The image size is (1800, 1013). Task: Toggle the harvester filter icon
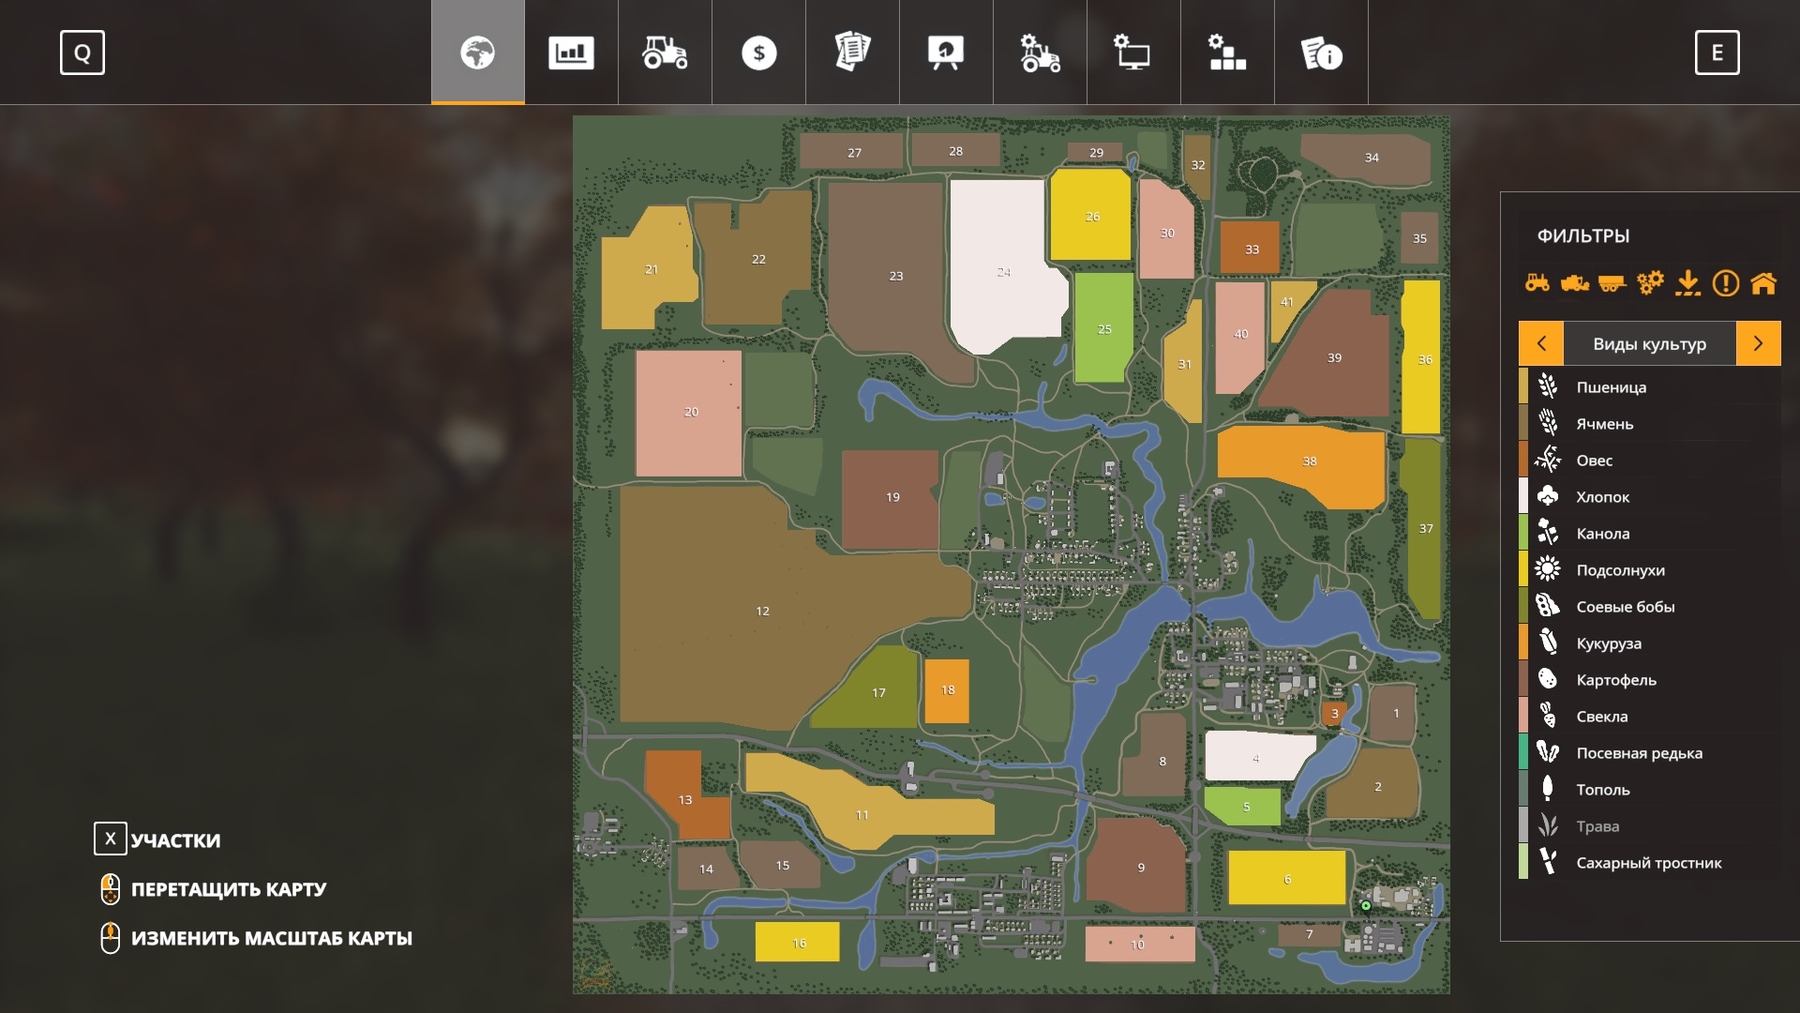[1575, 283]
